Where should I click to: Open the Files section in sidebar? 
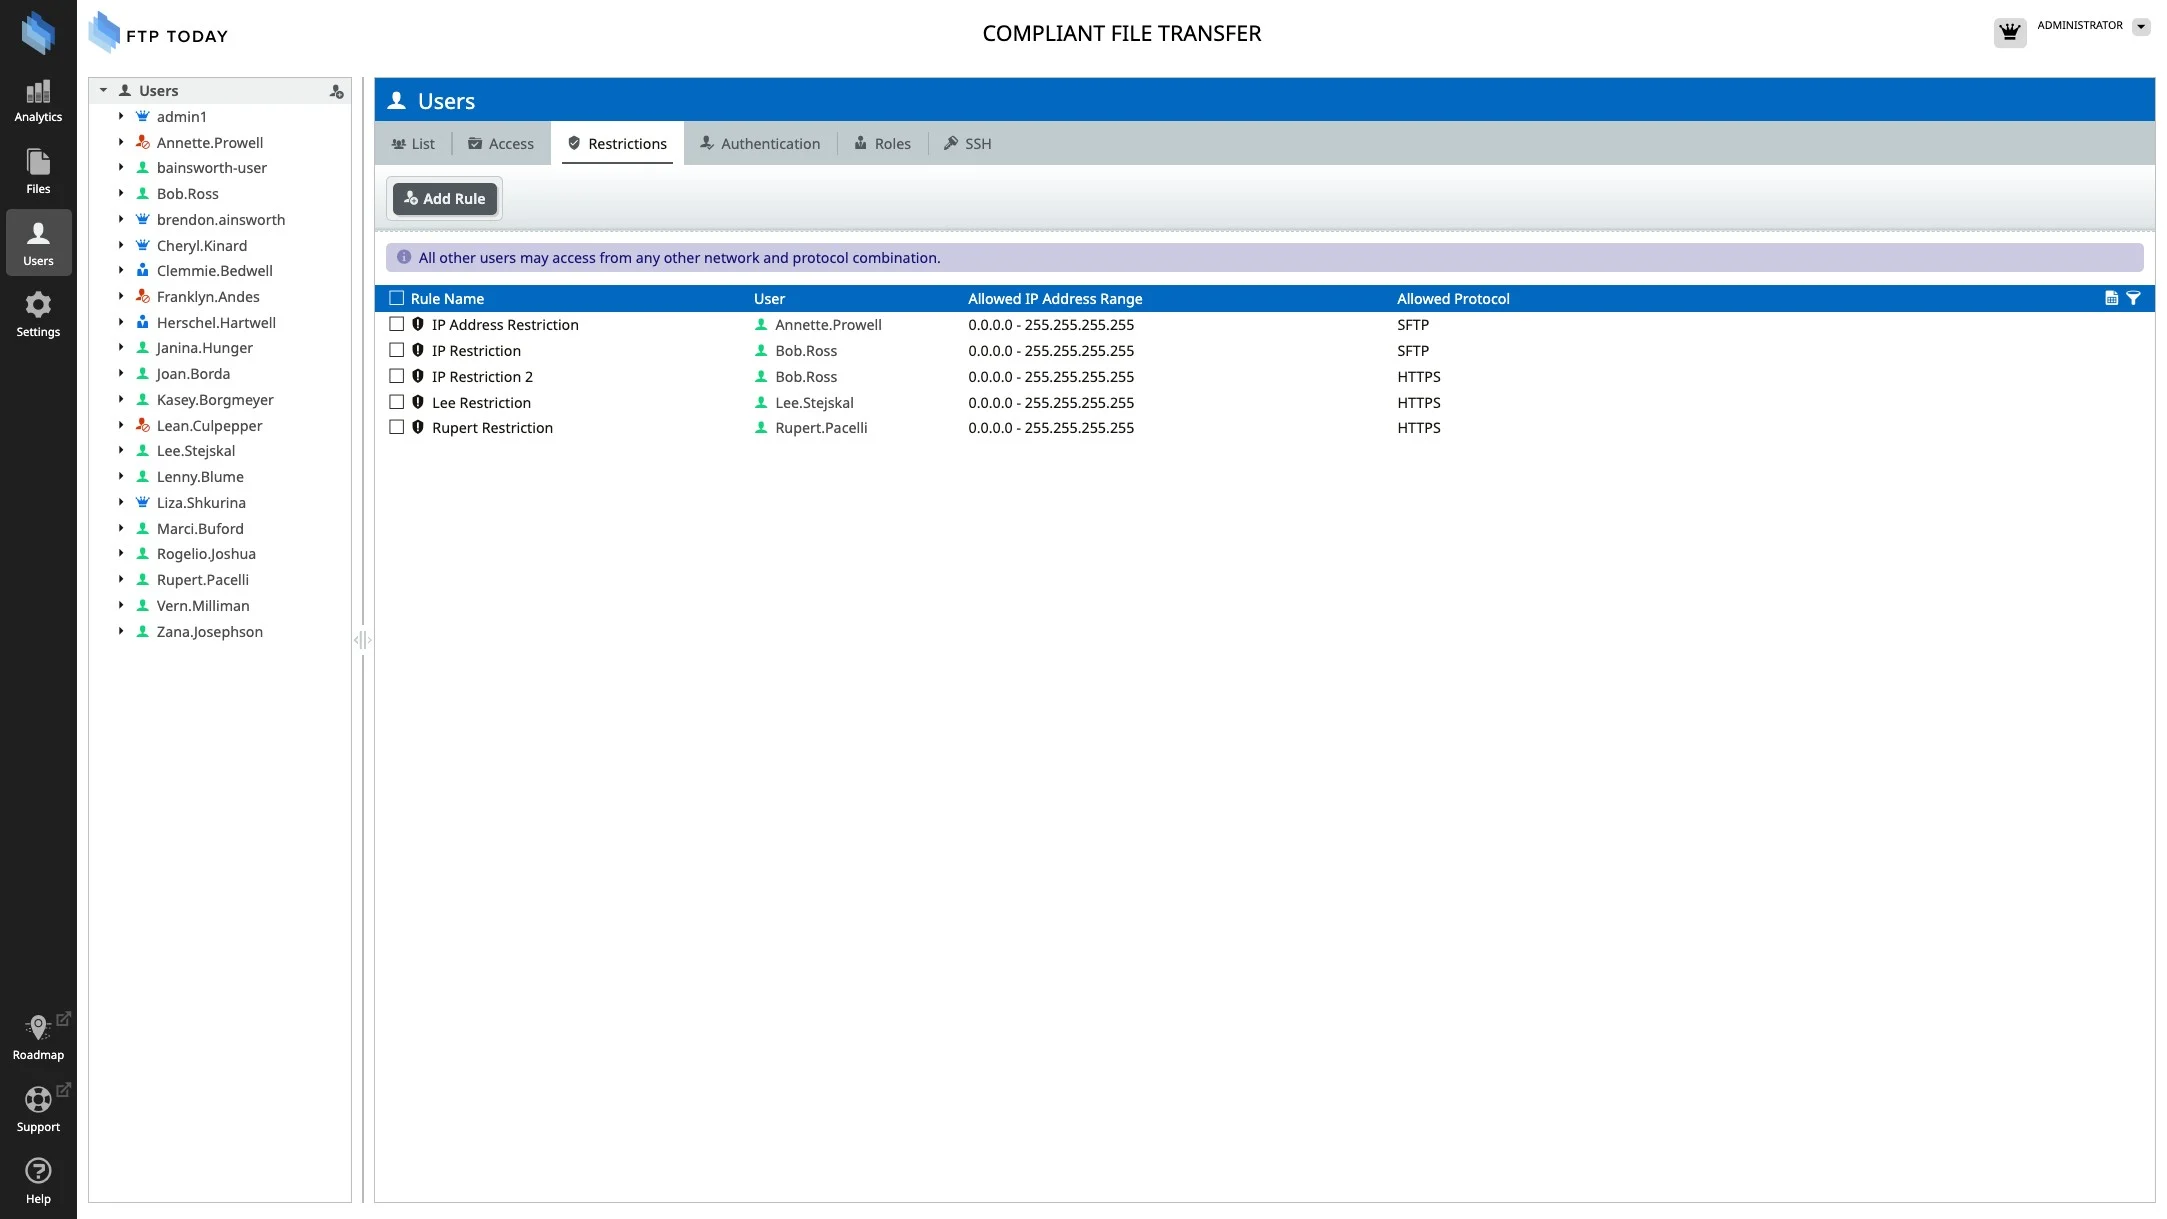pyautogui.click(x=38, y=172)
